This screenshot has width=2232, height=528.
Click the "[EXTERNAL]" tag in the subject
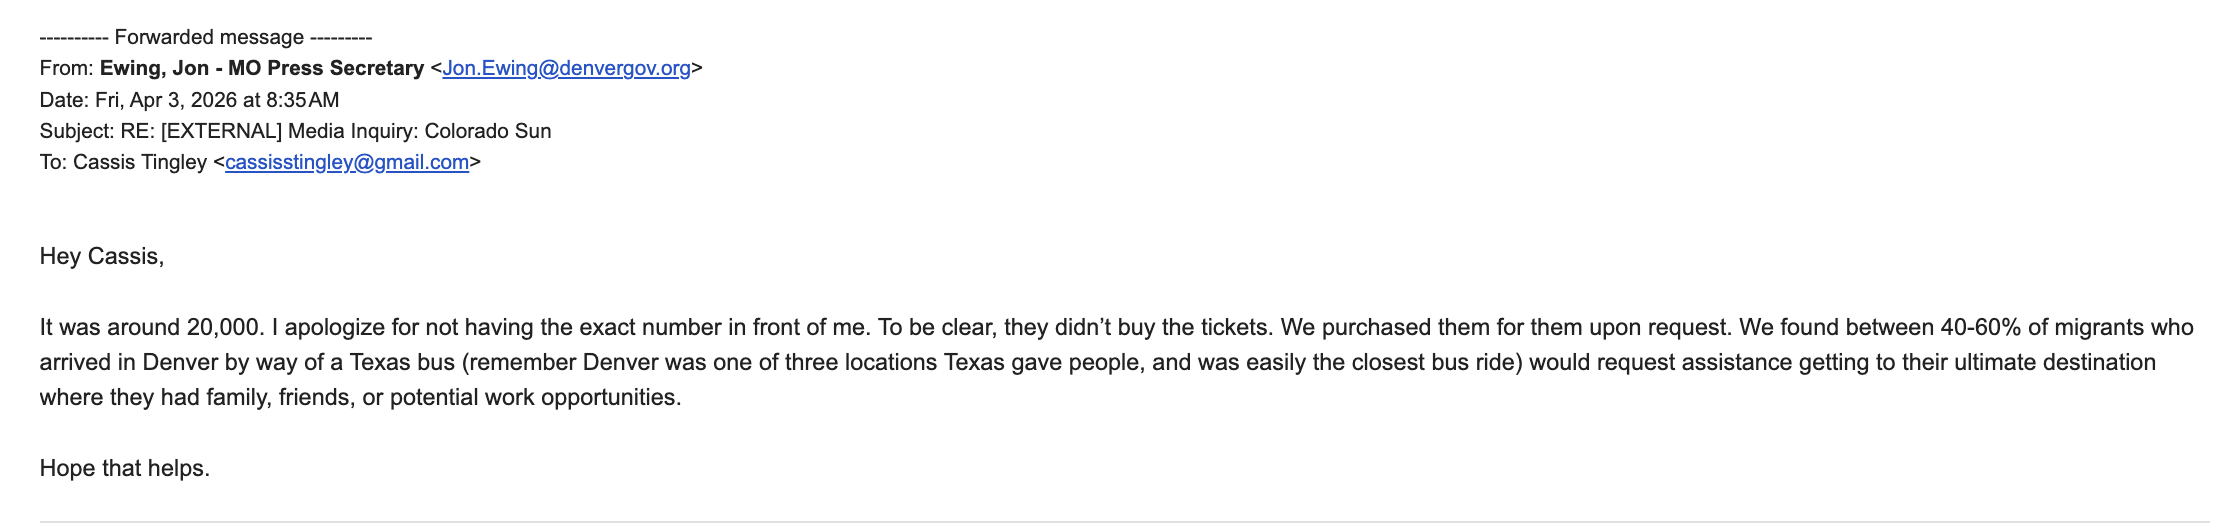pyautogui.click(x=221, y=131)
